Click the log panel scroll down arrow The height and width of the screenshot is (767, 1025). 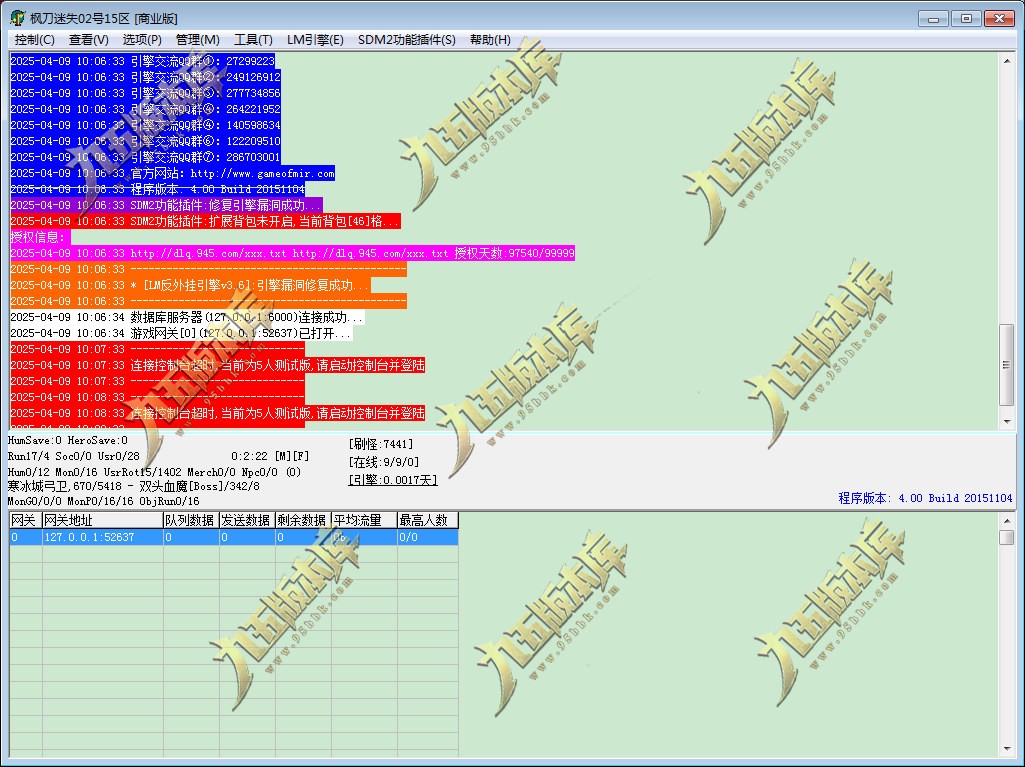pyautogui.click(x=1007, y=422)
